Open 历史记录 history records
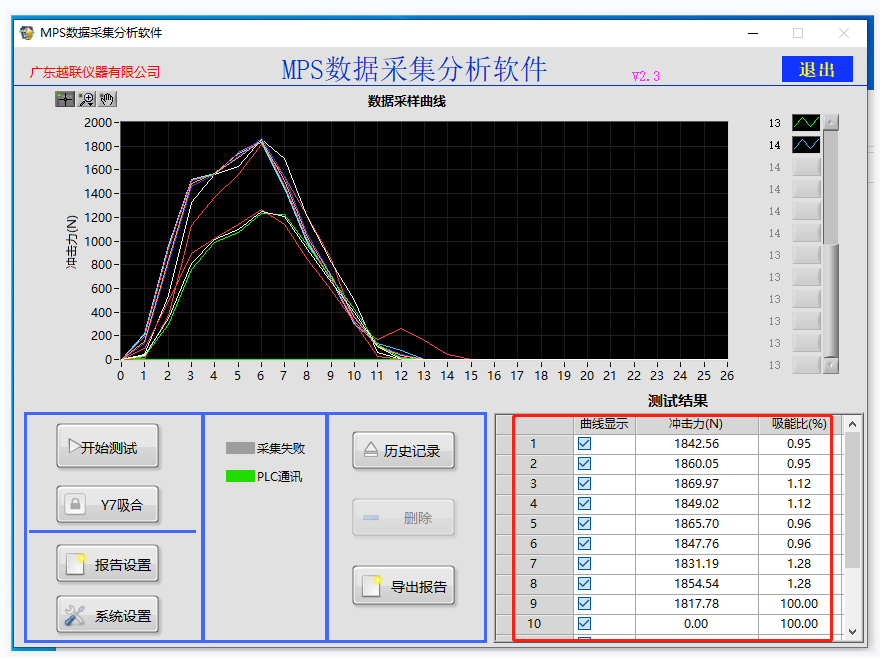880x658 pixels. click(x=403, y=451)
